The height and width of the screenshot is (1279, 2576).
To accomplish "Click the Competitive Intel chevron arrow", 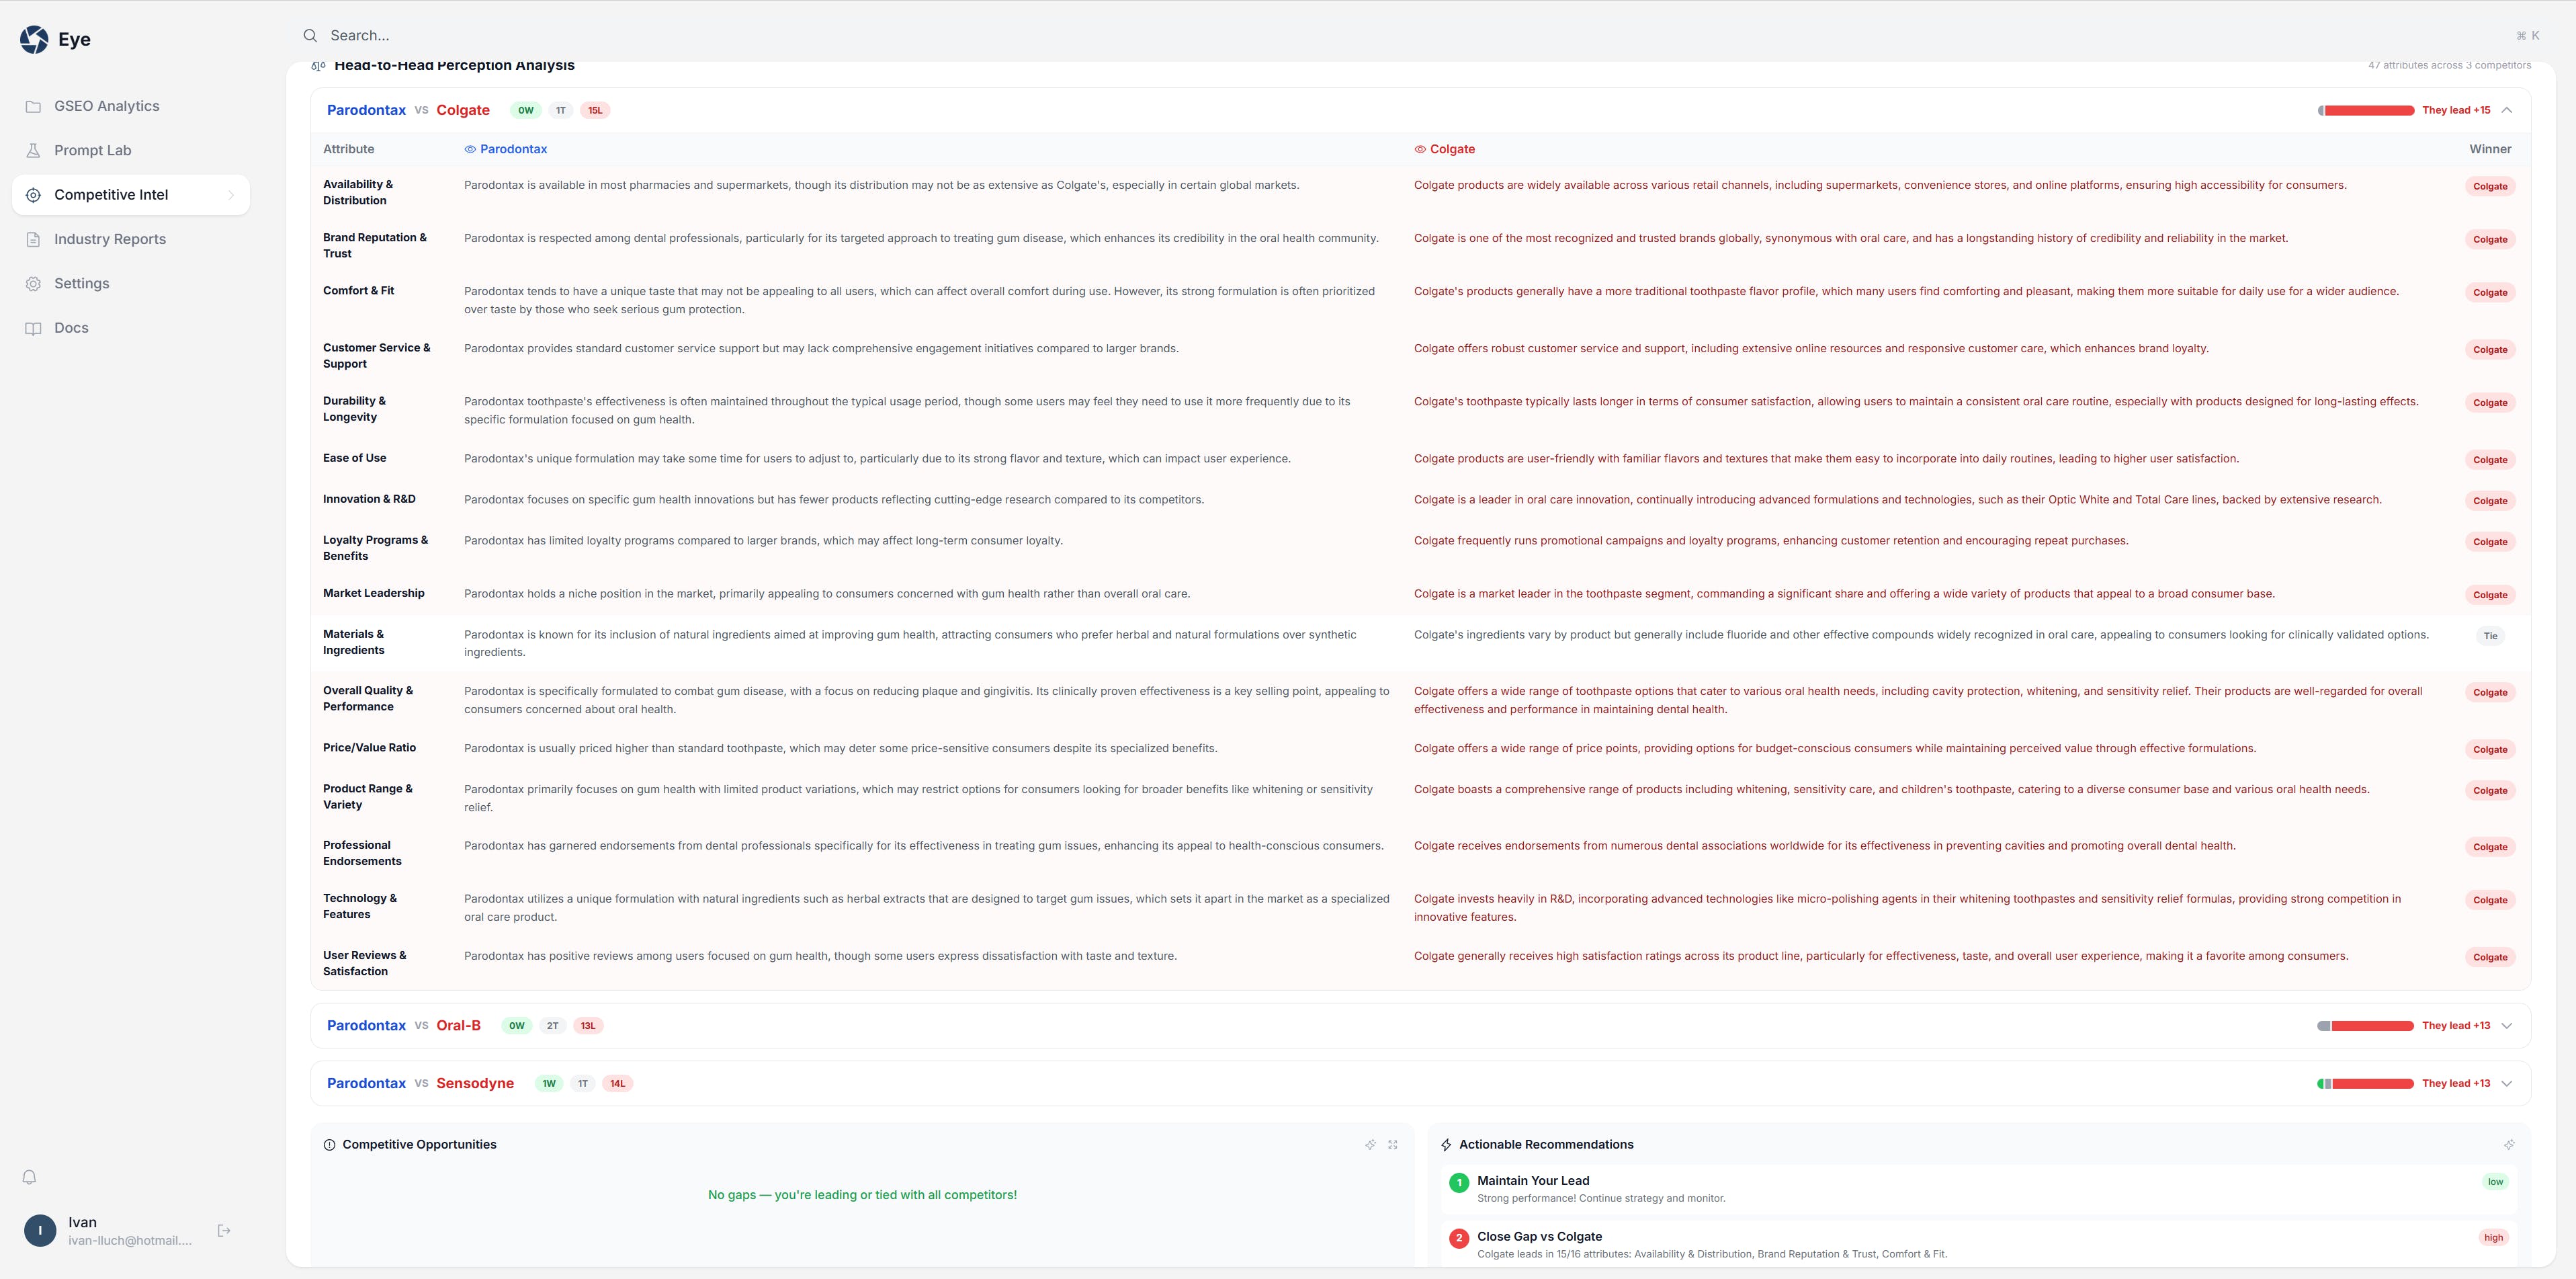I will tap(231, 195).
